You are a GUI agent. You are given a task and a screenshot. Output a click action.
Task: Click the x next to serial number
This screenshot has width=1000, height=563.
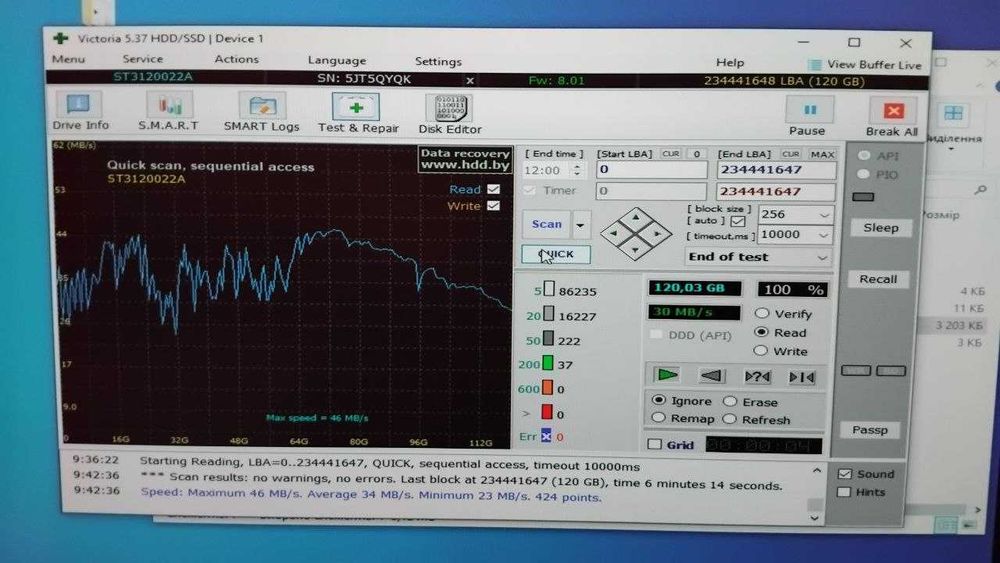click(470, 80)
